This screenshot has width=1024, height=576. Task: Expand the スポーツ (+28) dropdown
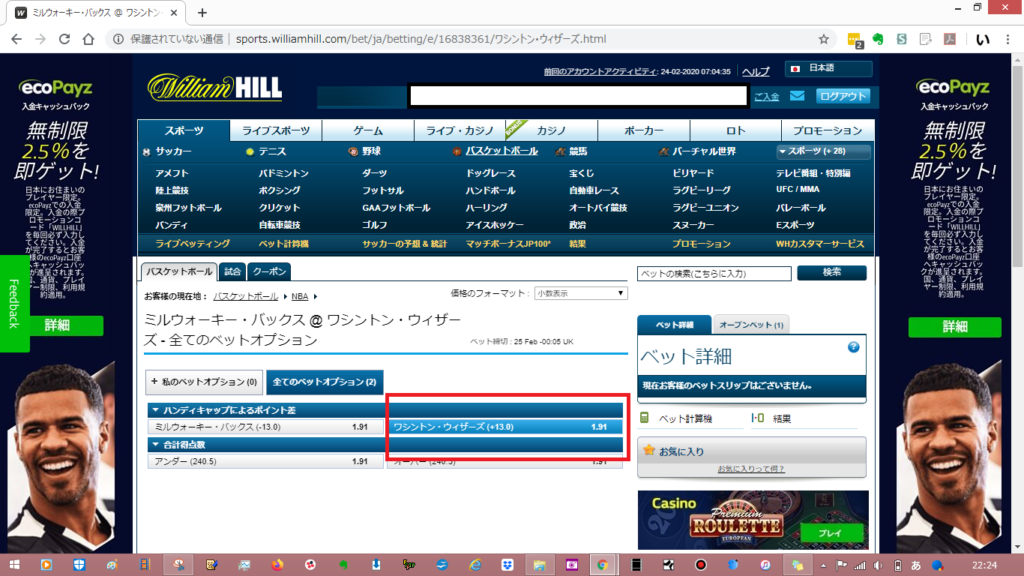(x=823, y=152)
